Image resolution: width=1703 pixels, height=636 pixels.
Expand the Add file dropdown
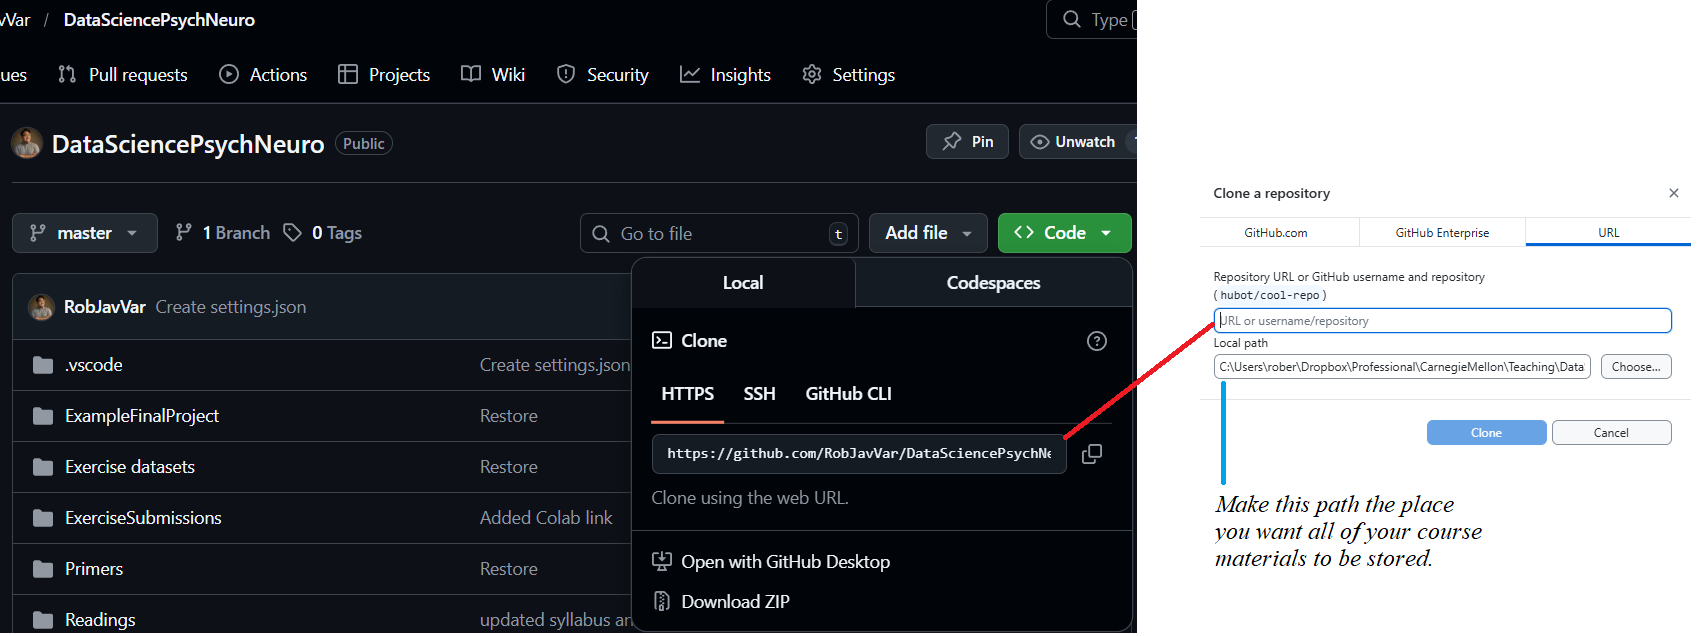tap(928, 233)
